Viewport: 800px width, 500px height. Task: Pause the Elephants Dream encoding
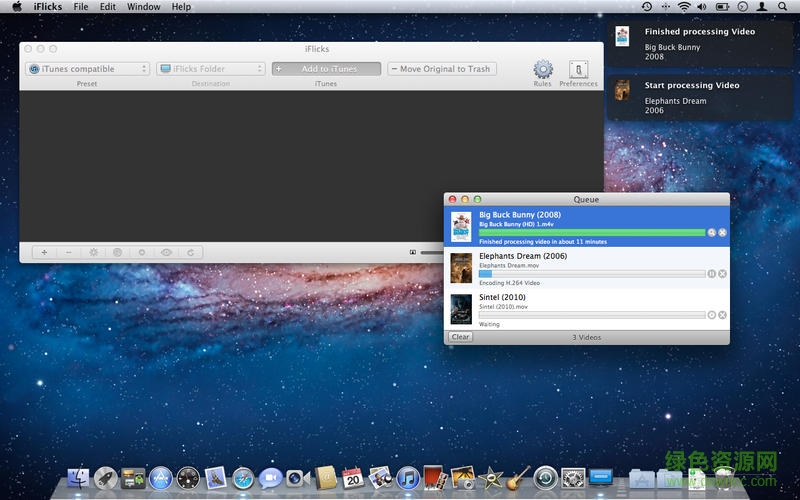pos(711,273)
